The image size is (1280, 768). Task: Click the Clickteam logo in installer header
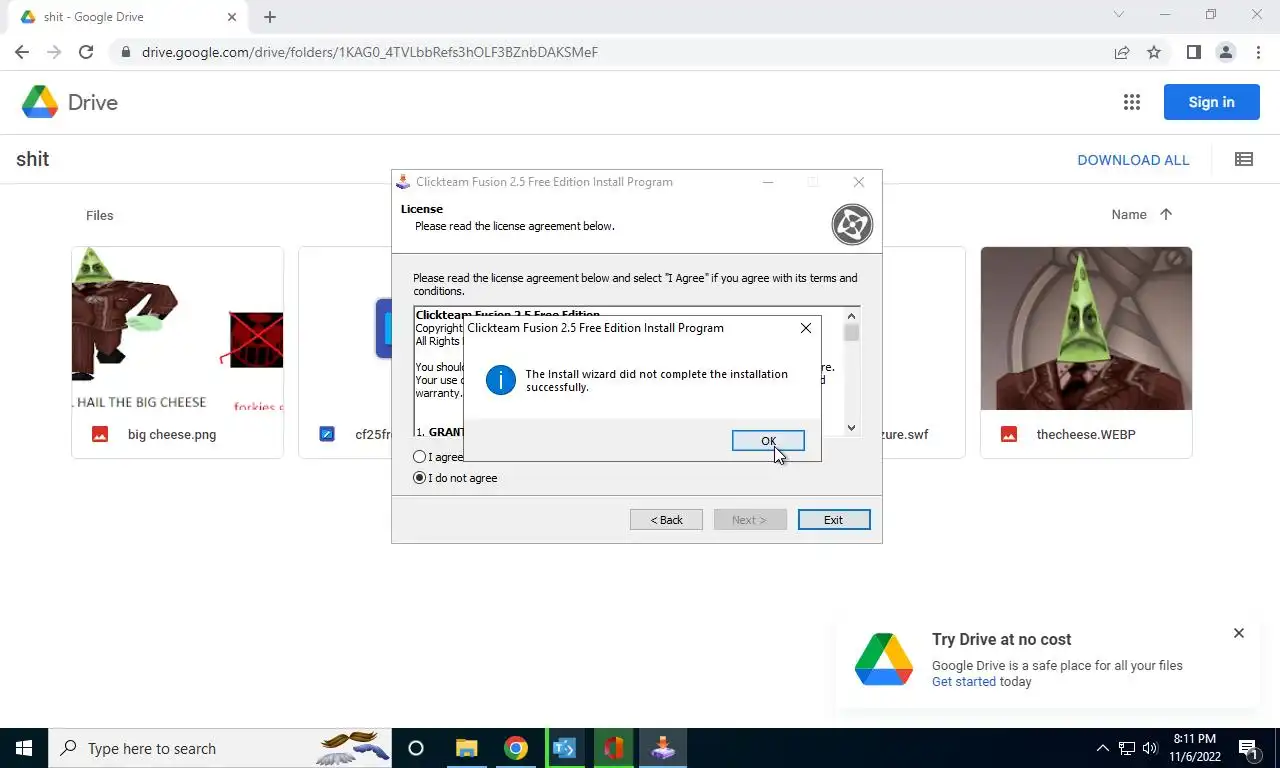coord(852,225)
